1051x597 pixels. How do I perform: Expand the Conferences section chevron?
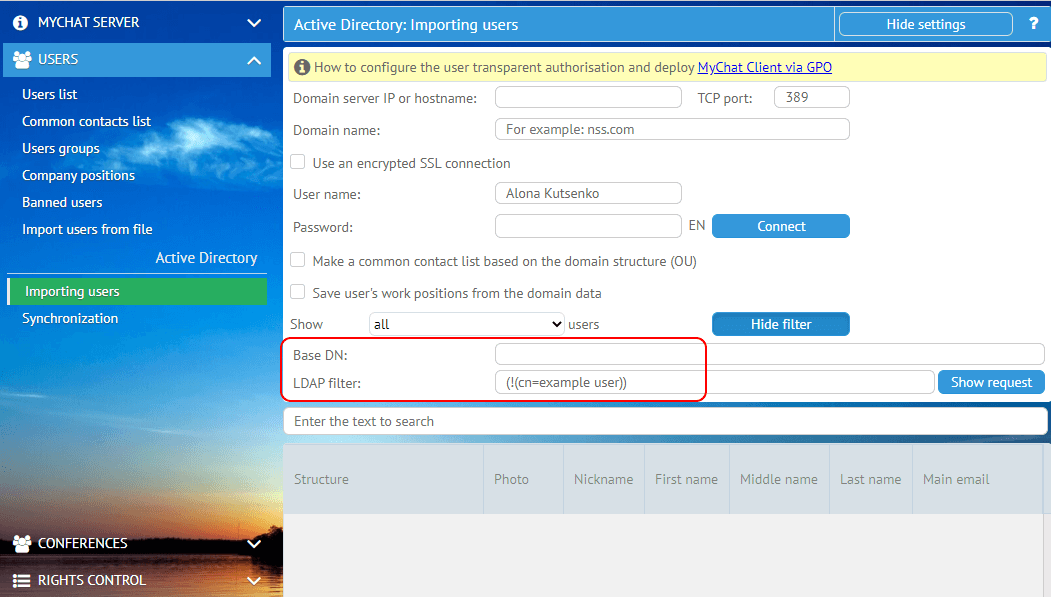tap(253, 544)
